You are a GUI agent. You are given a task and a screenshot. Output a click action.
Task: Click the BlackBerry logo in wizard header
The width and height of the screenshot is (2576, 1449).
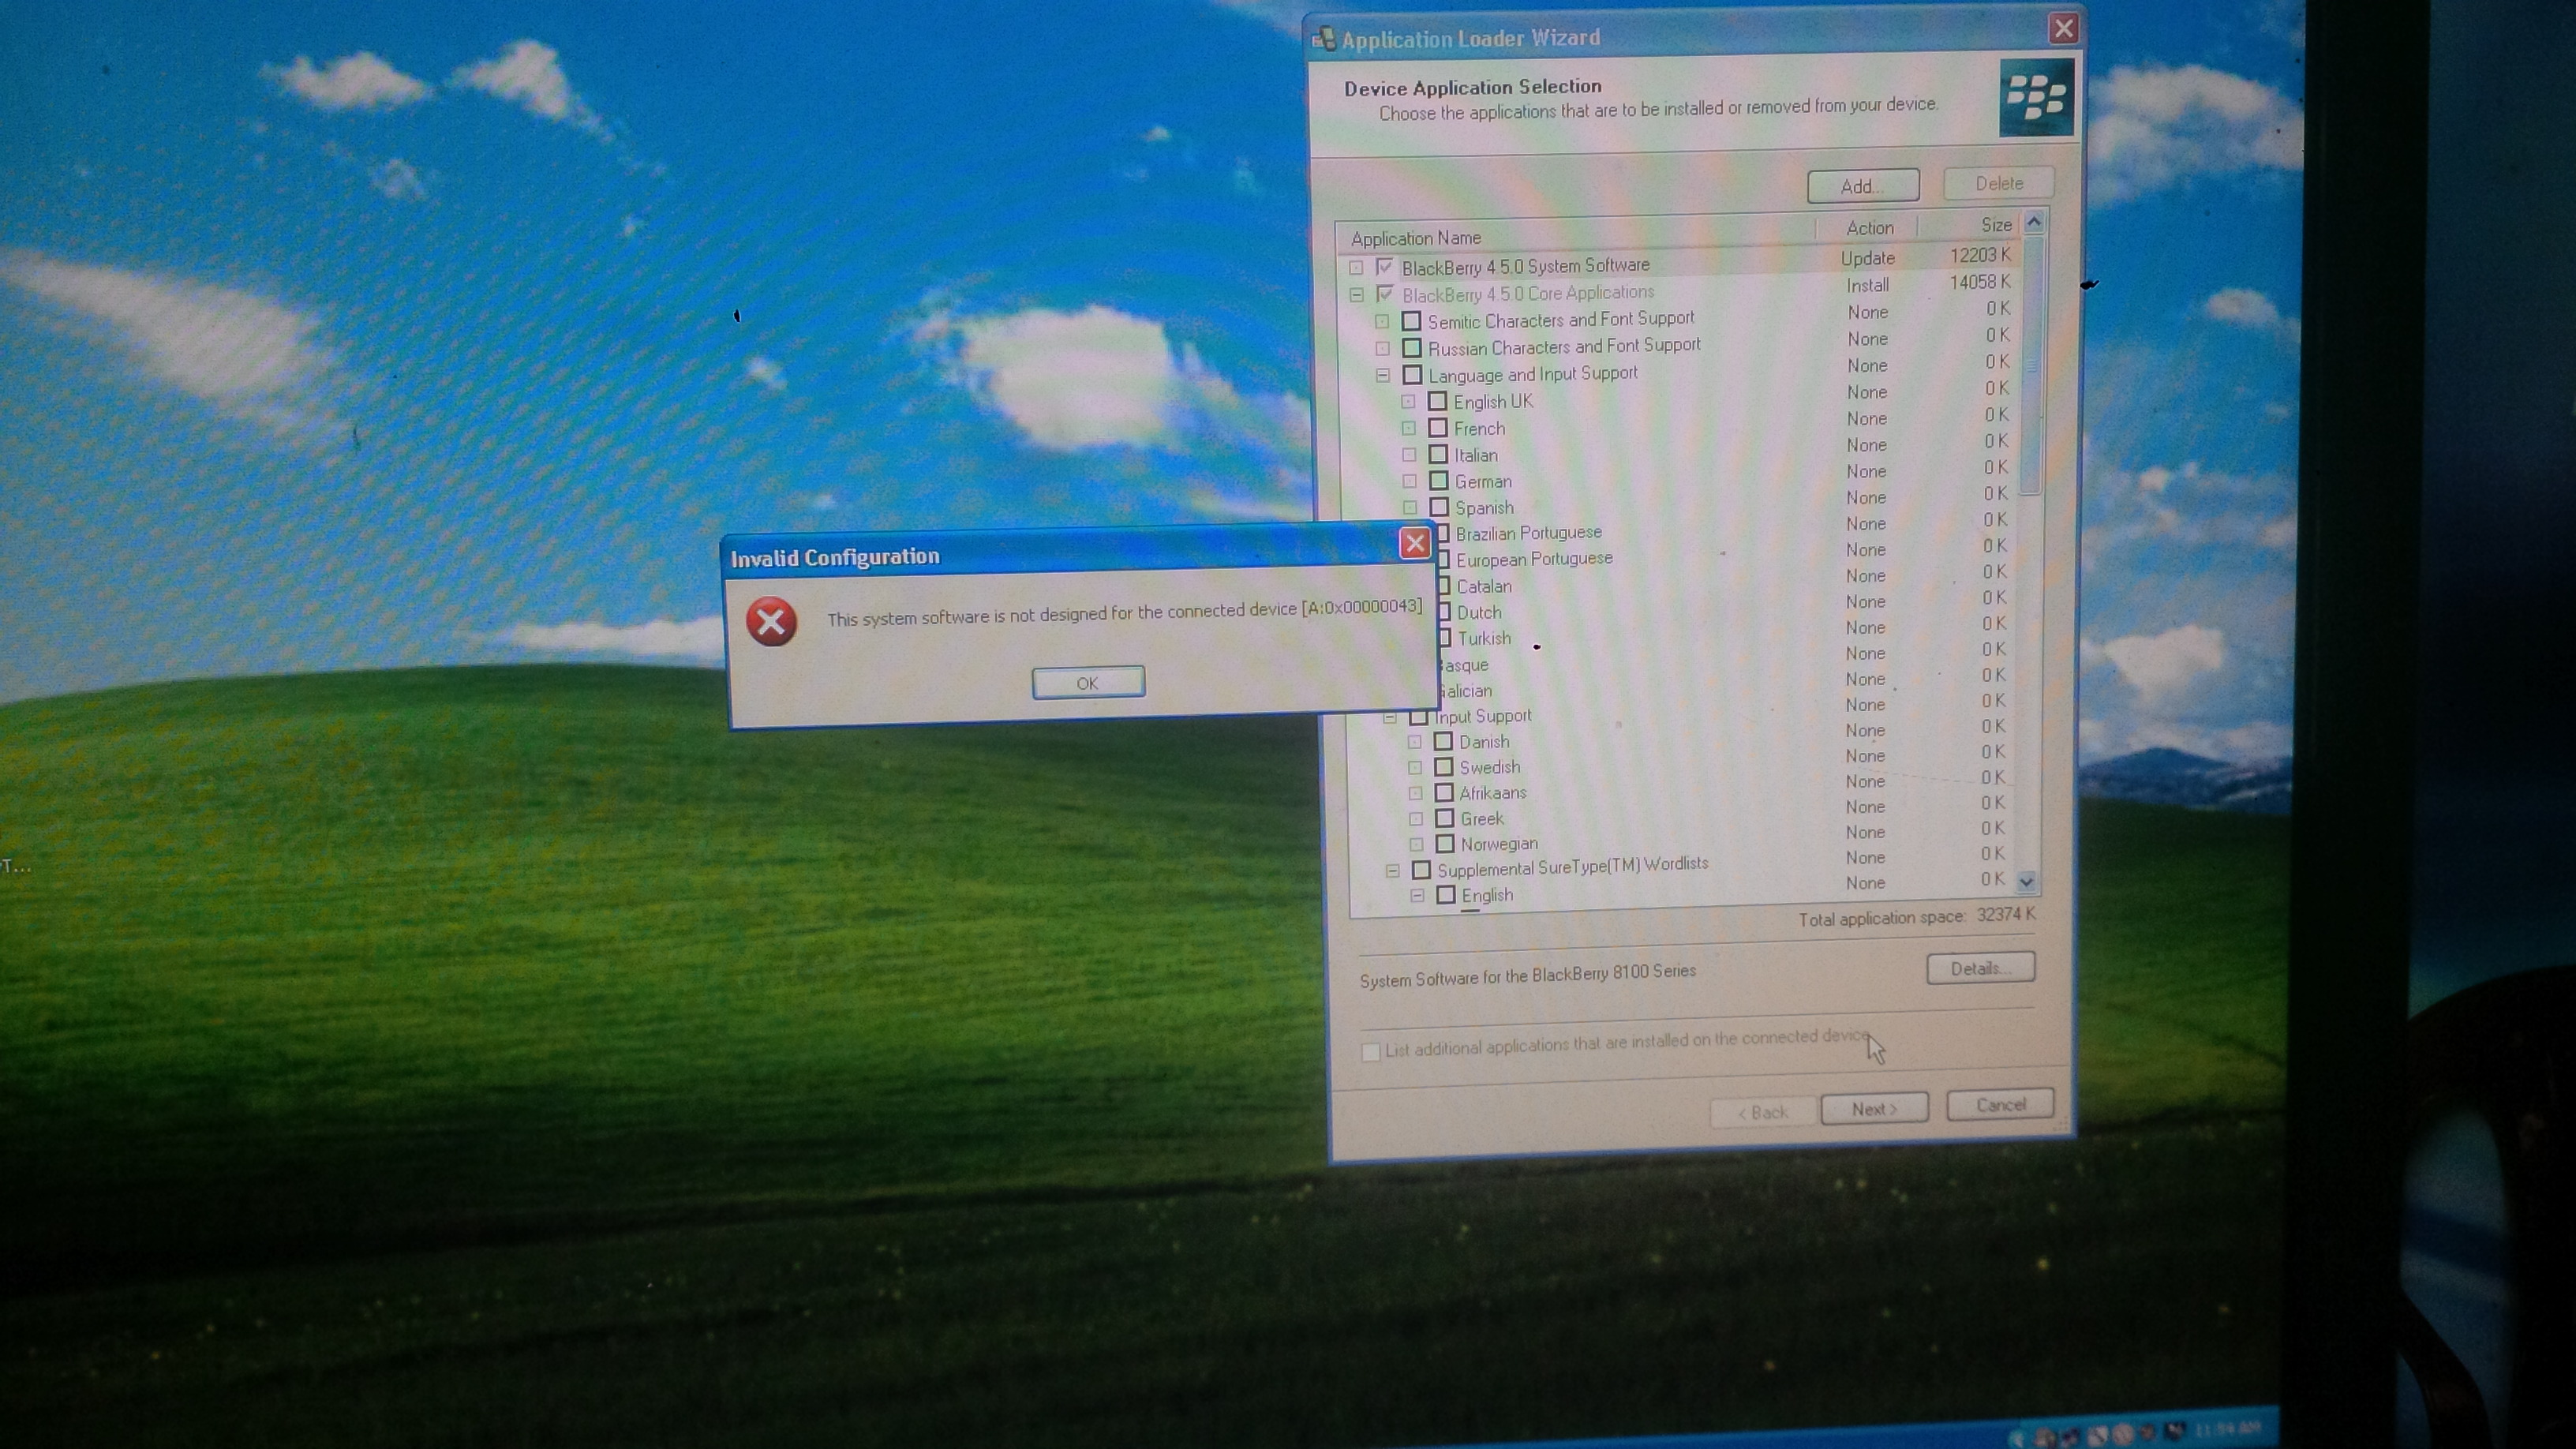pyautogui.click(x=2036, y=98)
